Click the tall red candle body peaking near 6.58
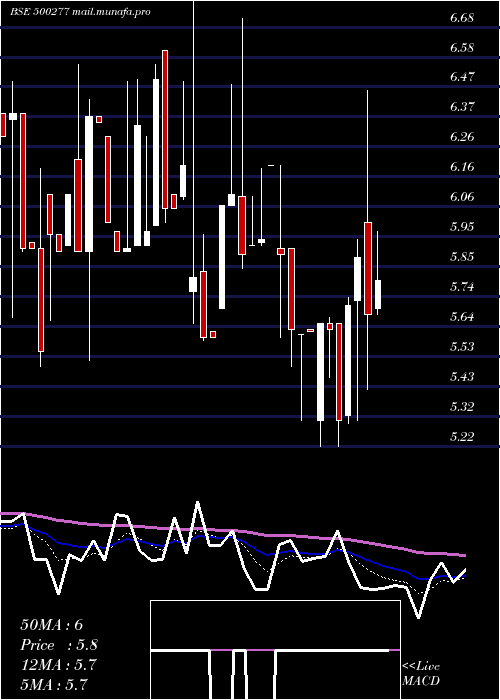500x700 pixels. click(165, 129)
